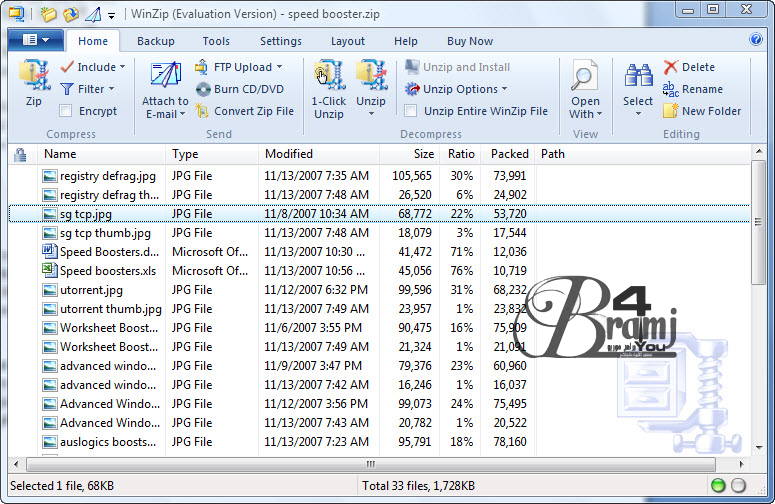The height and width of the screenshot is (504, 775).
Task: Open the Layout tab
Action: coord(347,41)
